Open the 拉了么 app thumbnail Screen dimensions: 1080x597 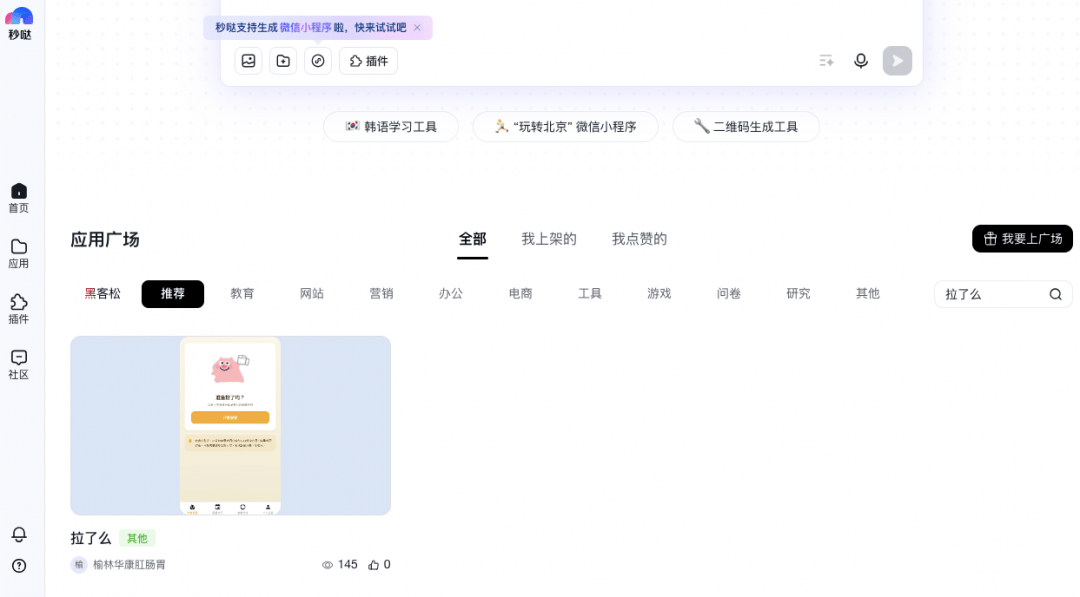(230, 426)
